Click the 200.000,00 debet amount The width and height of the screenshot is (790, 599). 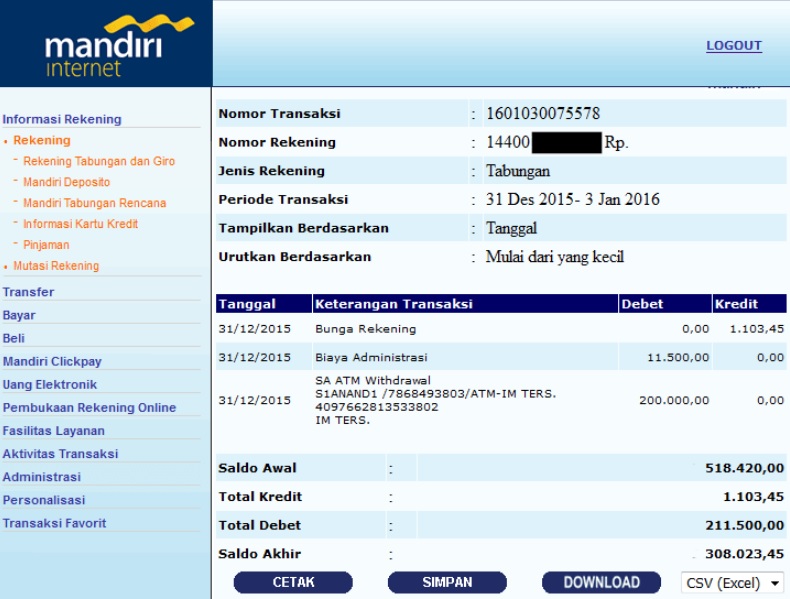click(674, 401)
